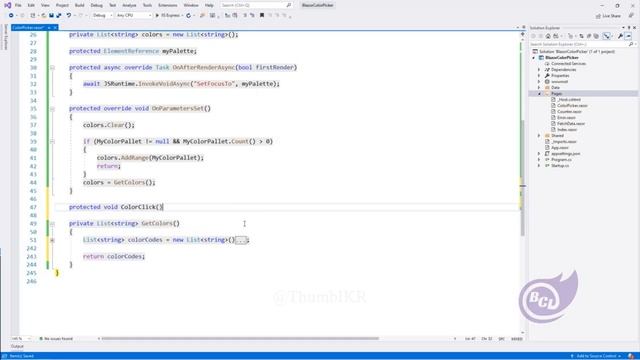Select _Imports.razor in Solution Explorer

tap(564, 142)
